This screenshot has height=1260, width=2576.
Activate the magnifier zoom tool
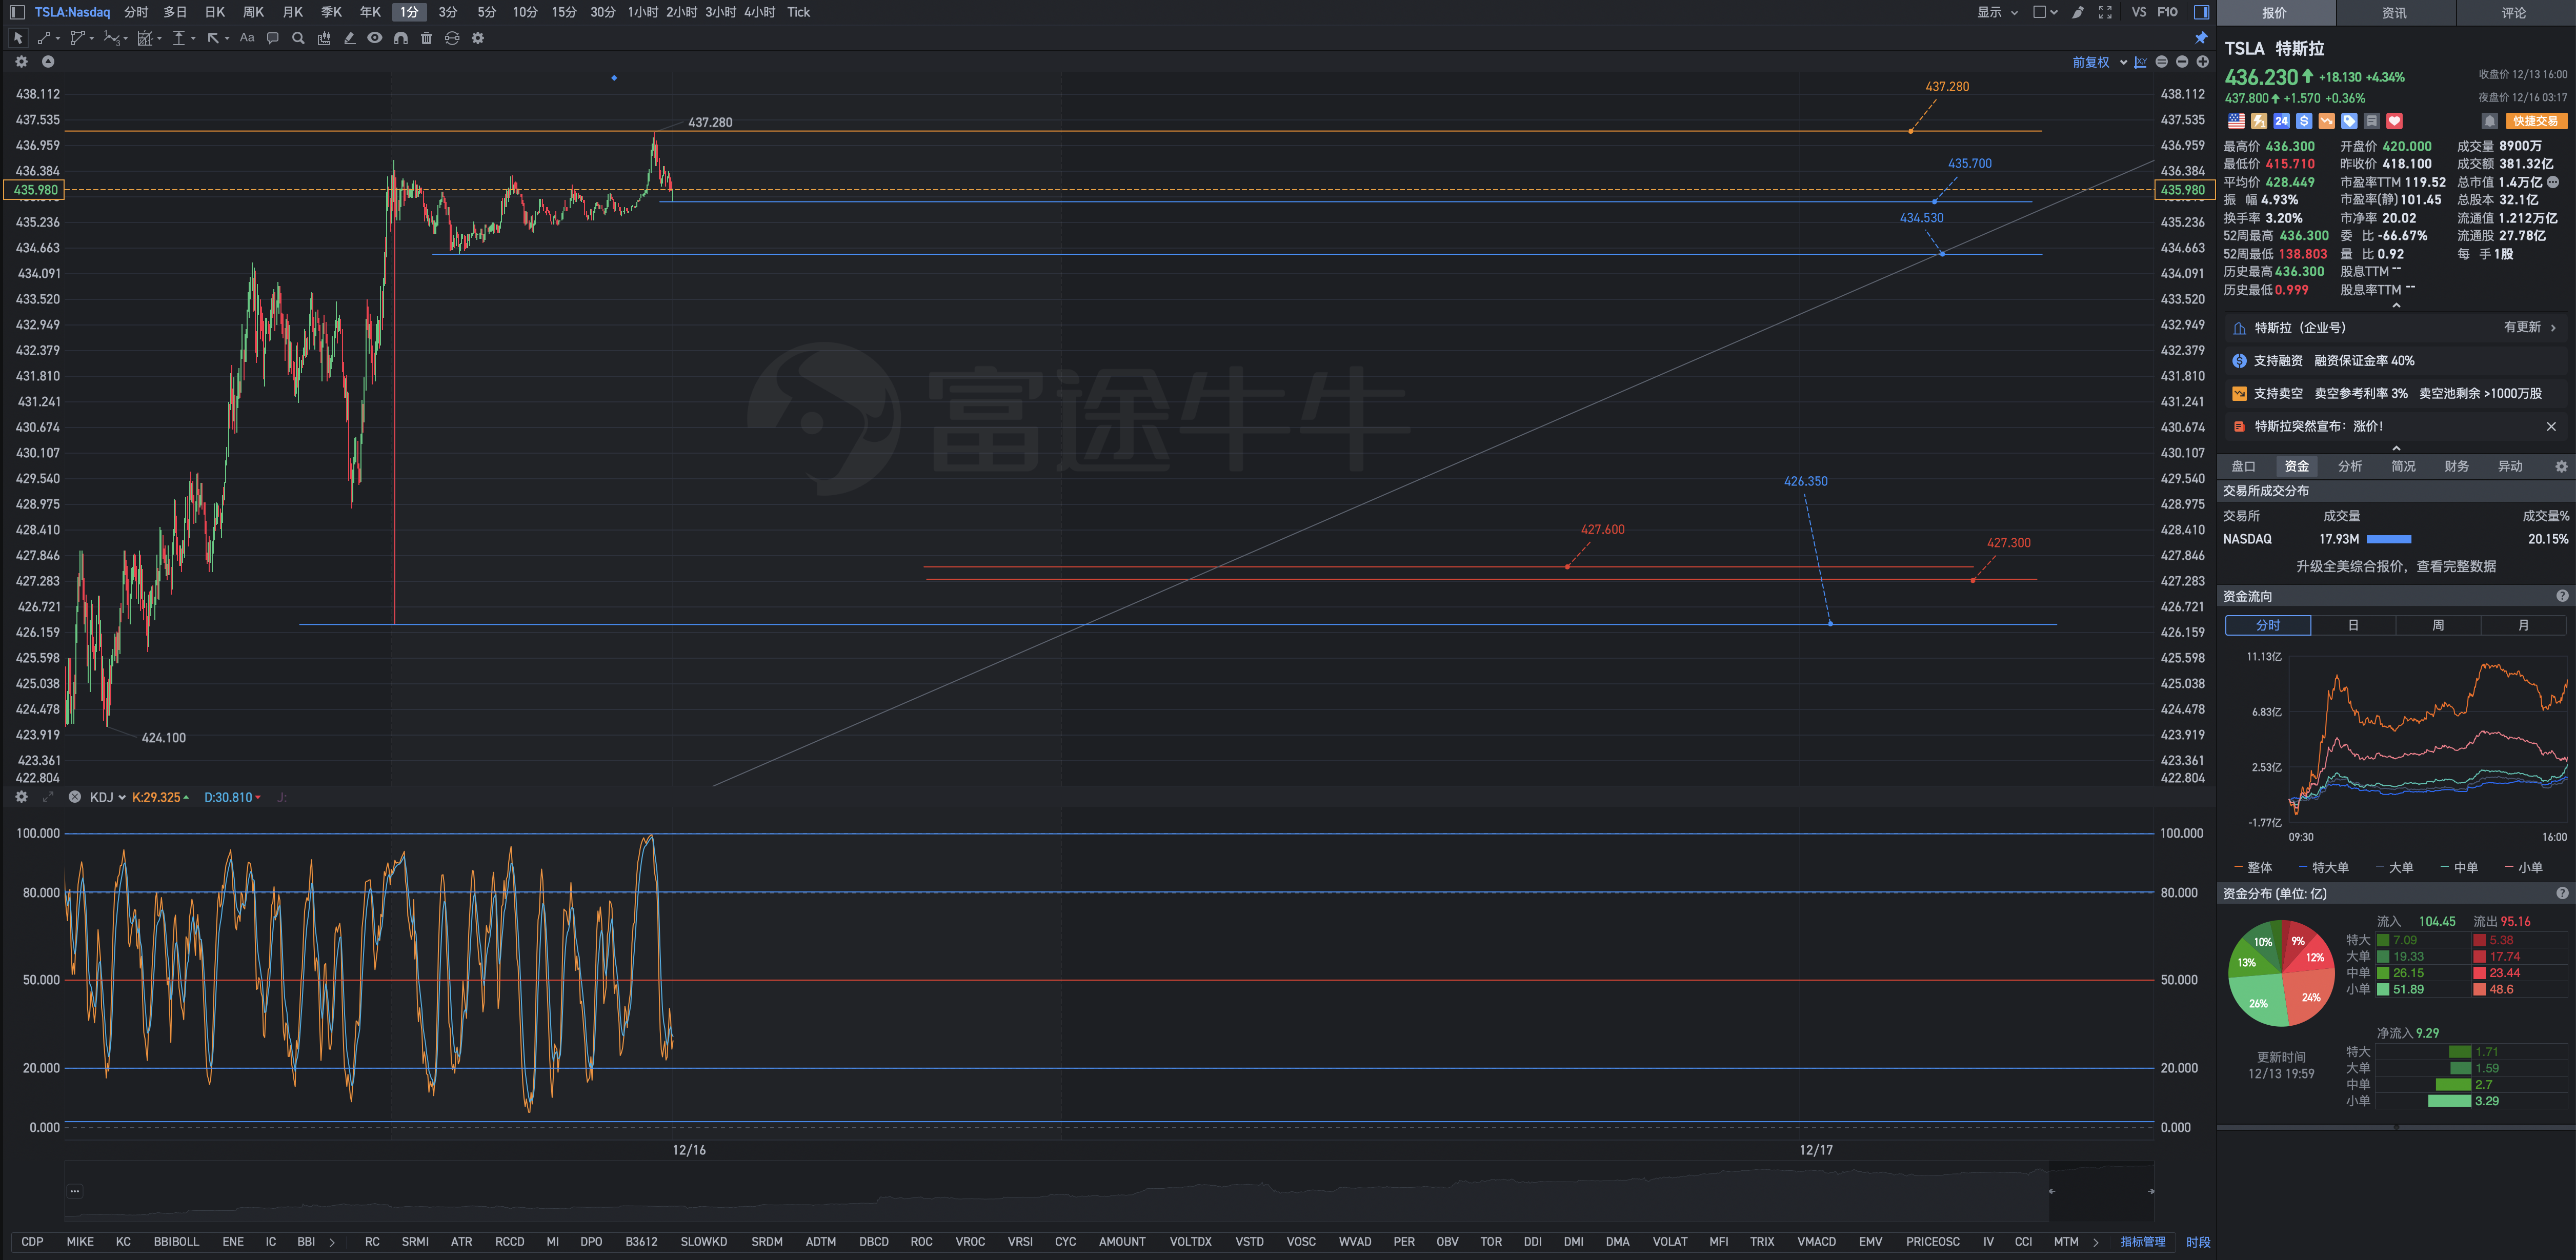tap(298, 38)
